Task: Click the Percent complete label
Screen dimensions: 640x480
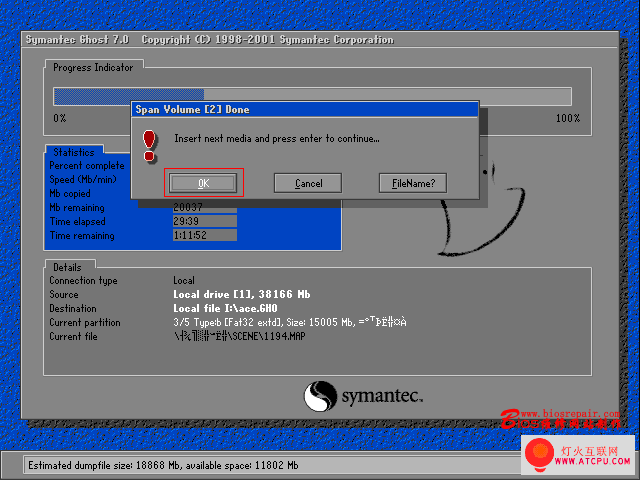Action: (87, 166)
